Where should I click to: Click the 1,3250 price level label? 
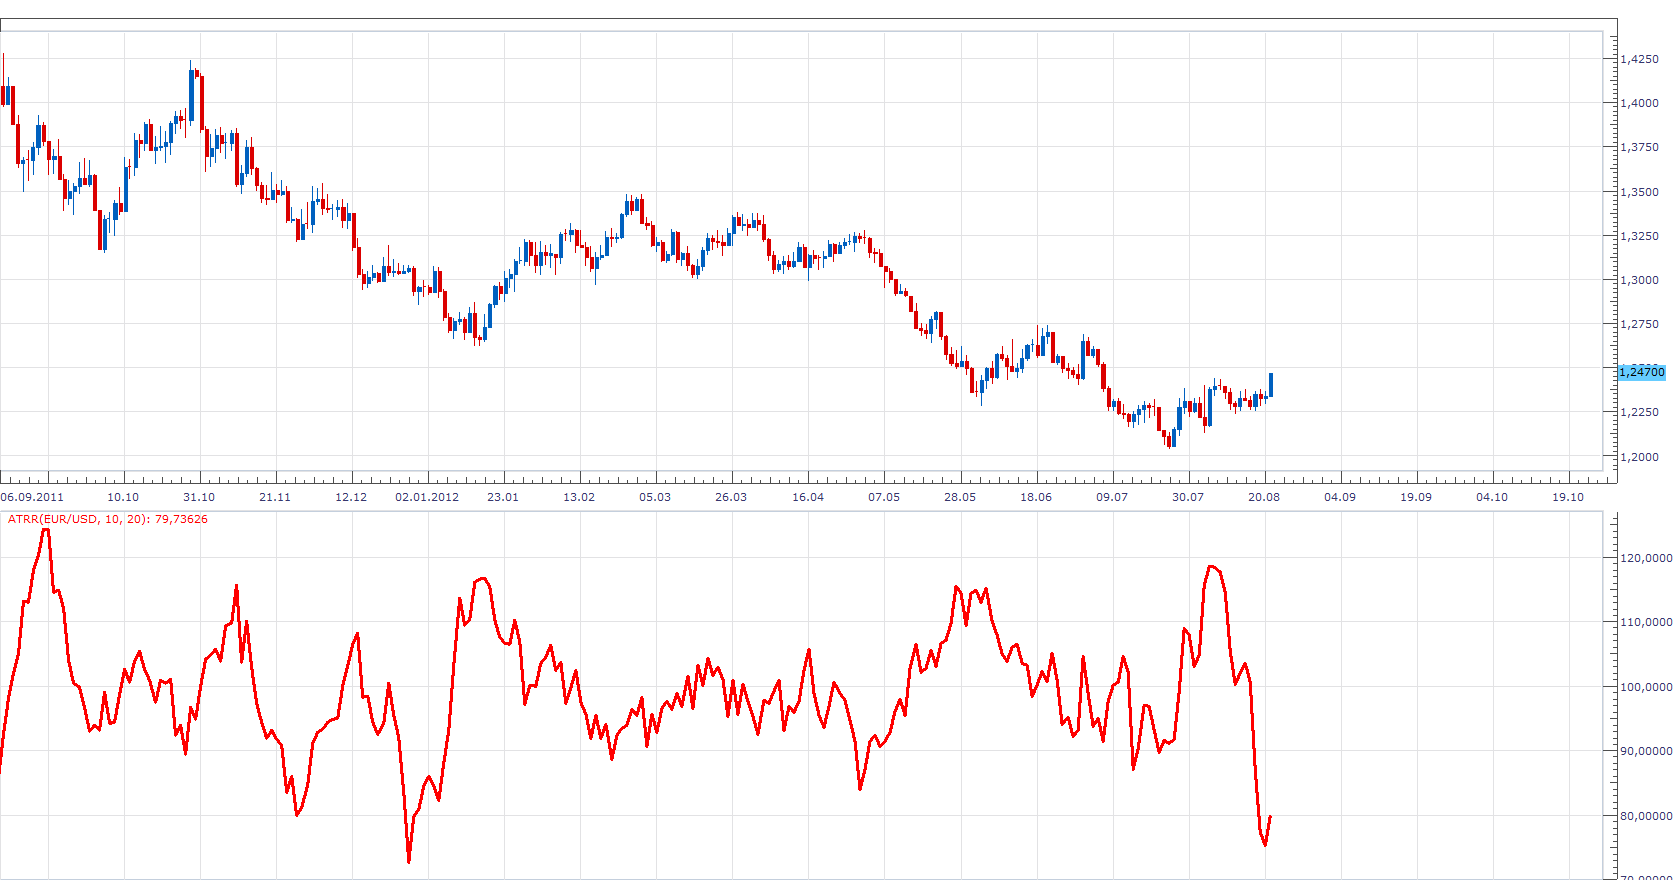click(1640, 236)
